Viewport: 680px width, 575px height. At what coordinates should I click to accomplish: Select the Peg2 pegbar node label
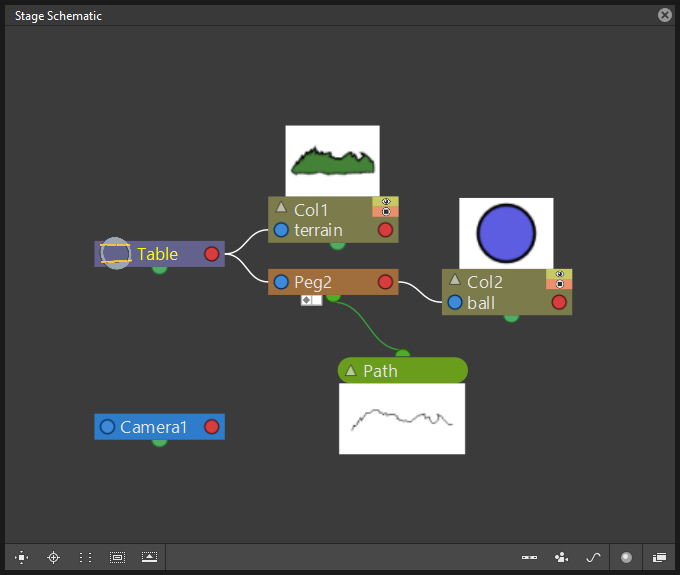[x=313, y=282]
